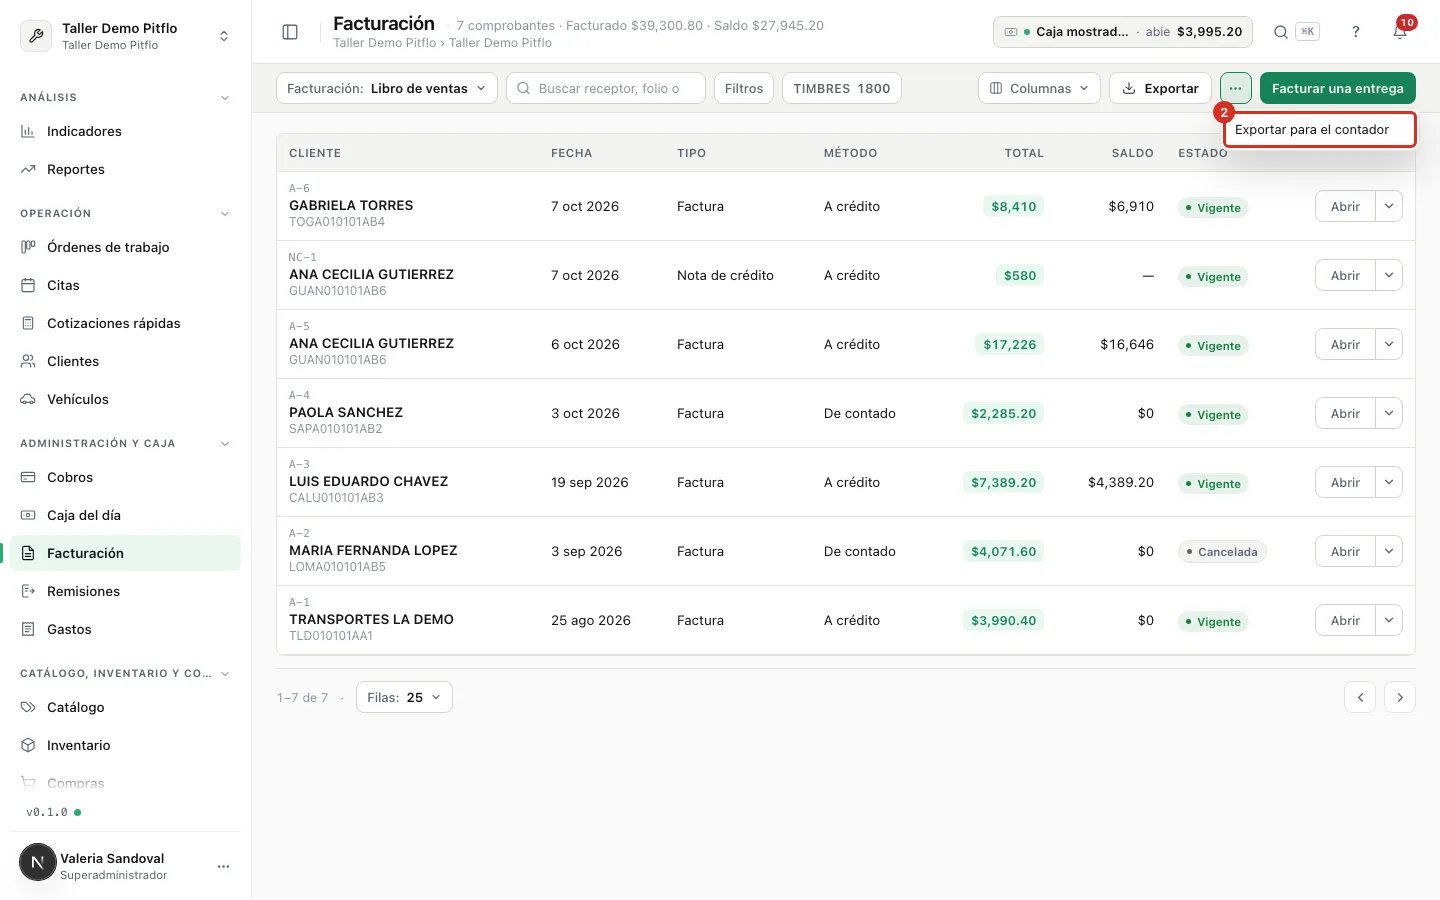The height and width of the screenshot is (900, 1440).
Task: Open Caja del día page
Action: pyautogui.click(x=125, y=515)
